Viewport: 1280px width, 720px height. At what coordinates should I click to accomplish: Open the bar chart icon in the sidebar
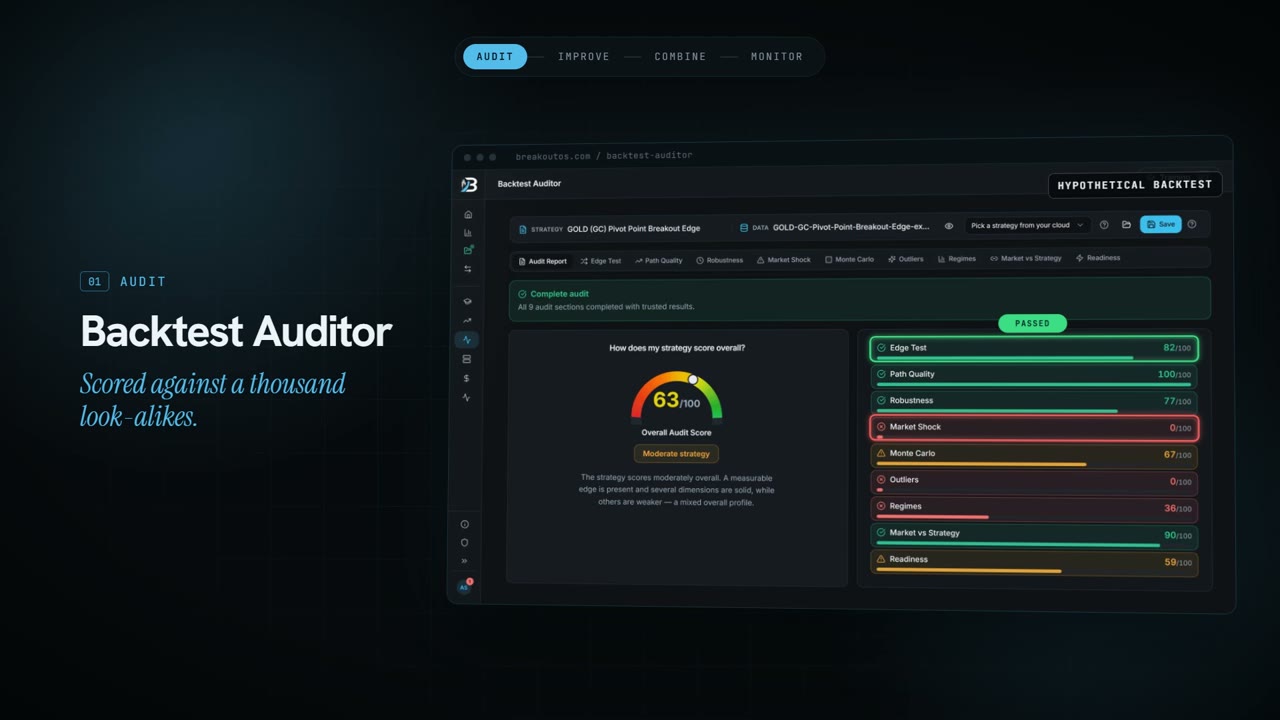[x=467, y=232]
